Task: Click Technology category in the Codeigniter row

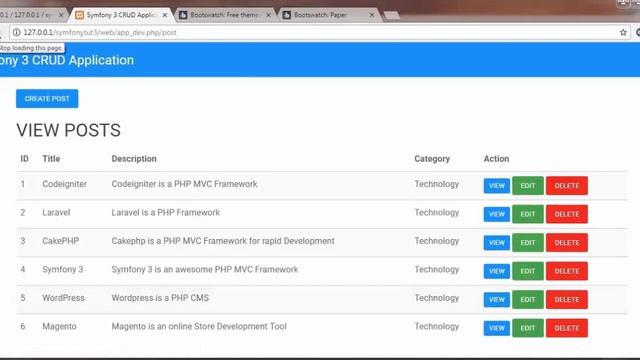Action: (x=437, y=184)
